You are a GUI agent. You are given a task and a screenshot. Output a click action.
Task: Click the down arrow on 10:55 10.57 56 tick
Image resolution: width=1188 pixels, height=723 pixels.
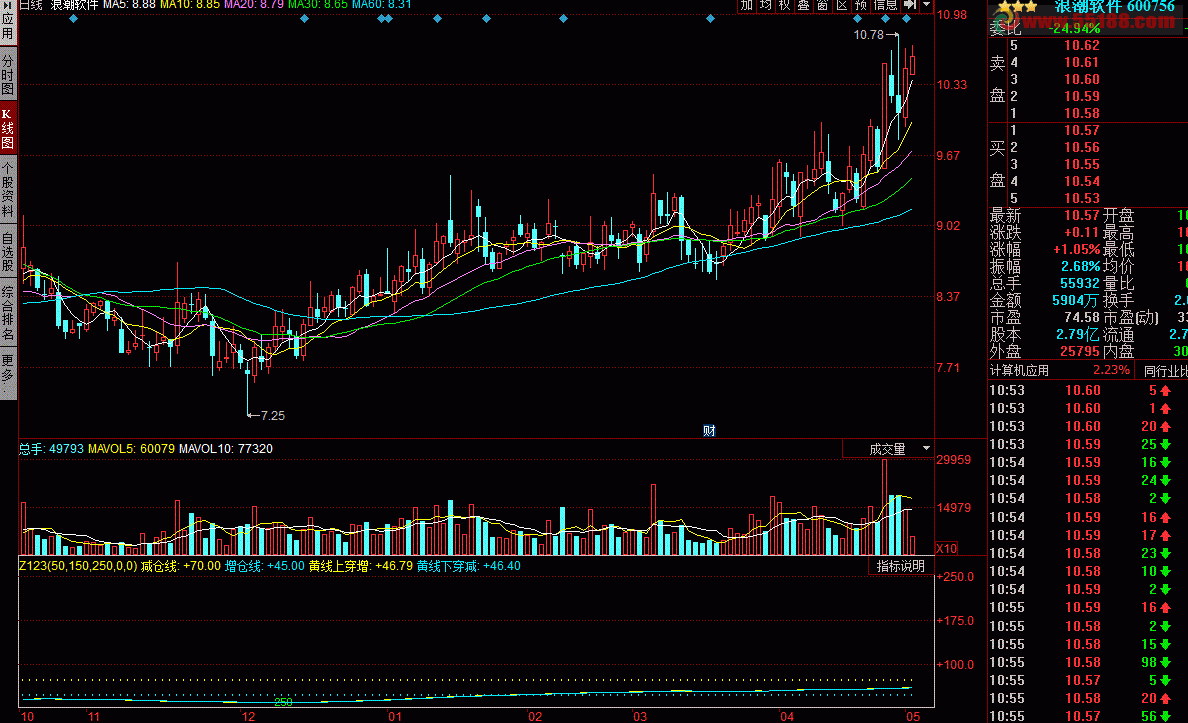point(1165,716)
